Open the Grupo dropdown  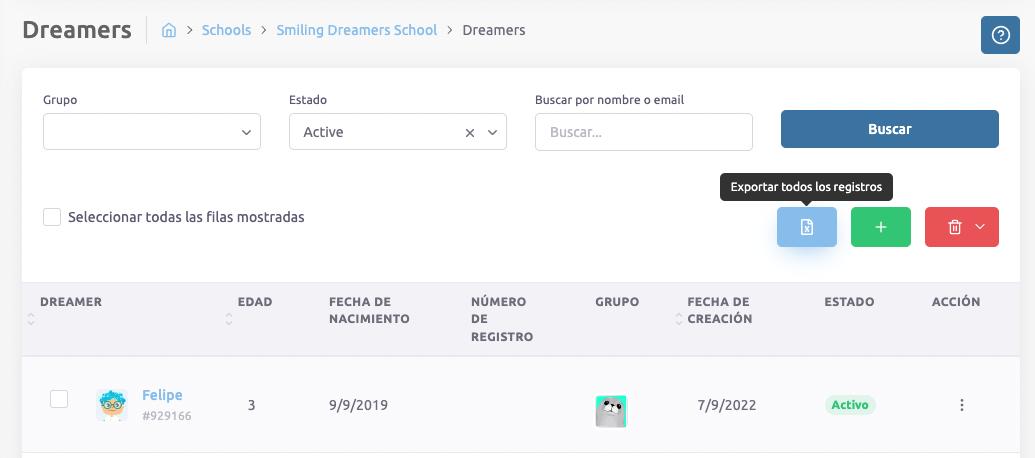pos(152,132)
